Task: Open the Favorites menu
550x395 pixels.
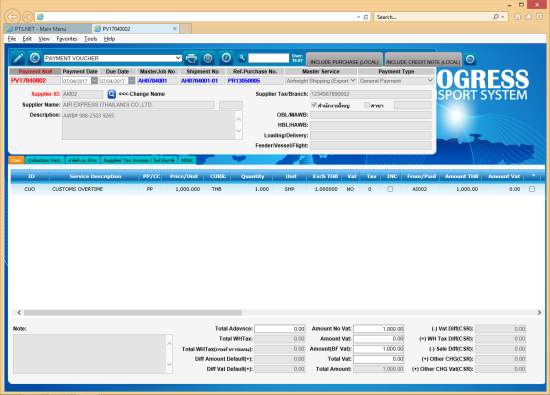Action: (67, 39)
